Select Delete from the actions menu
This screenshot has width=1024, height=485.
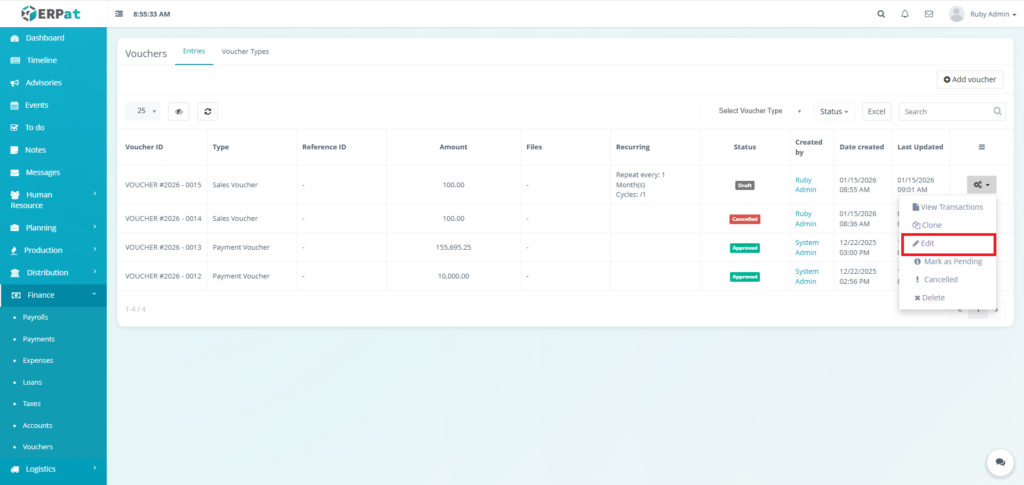[x=948, y=298]
